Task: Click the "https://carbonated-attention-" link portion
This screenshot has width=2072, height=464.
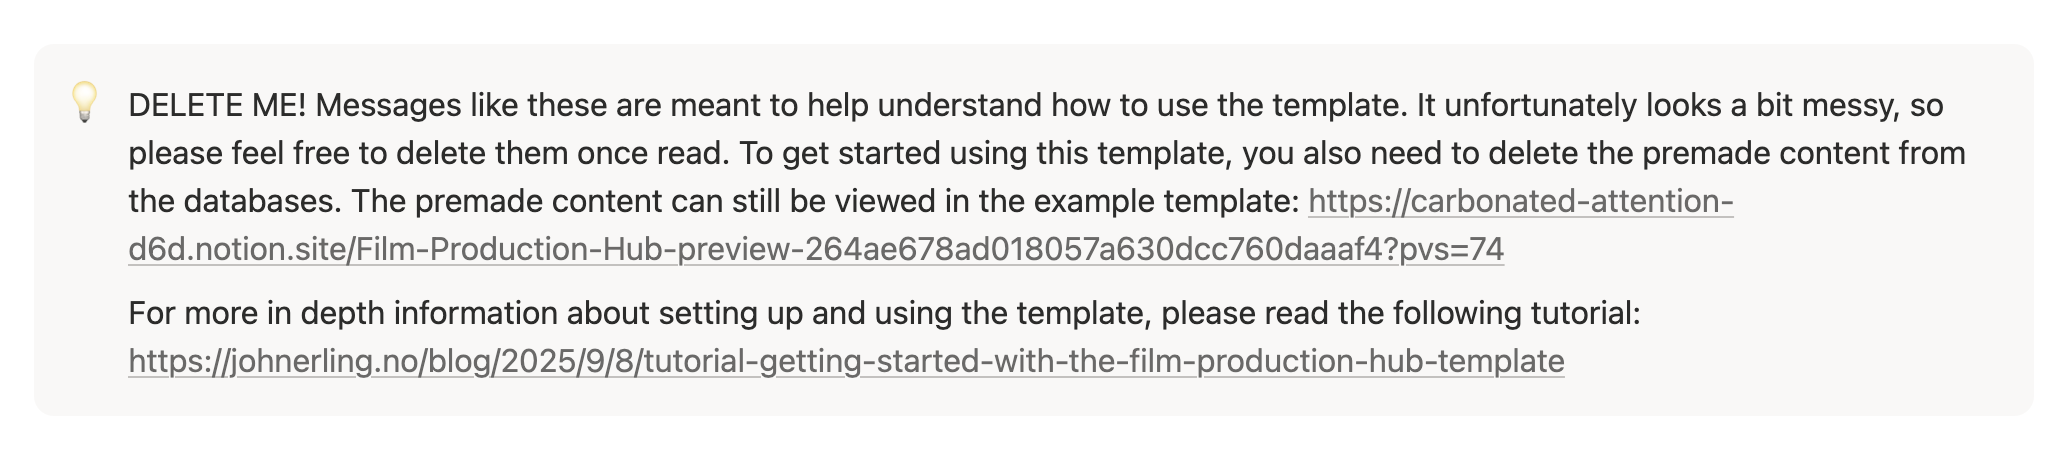Action: click(1520, 201)
